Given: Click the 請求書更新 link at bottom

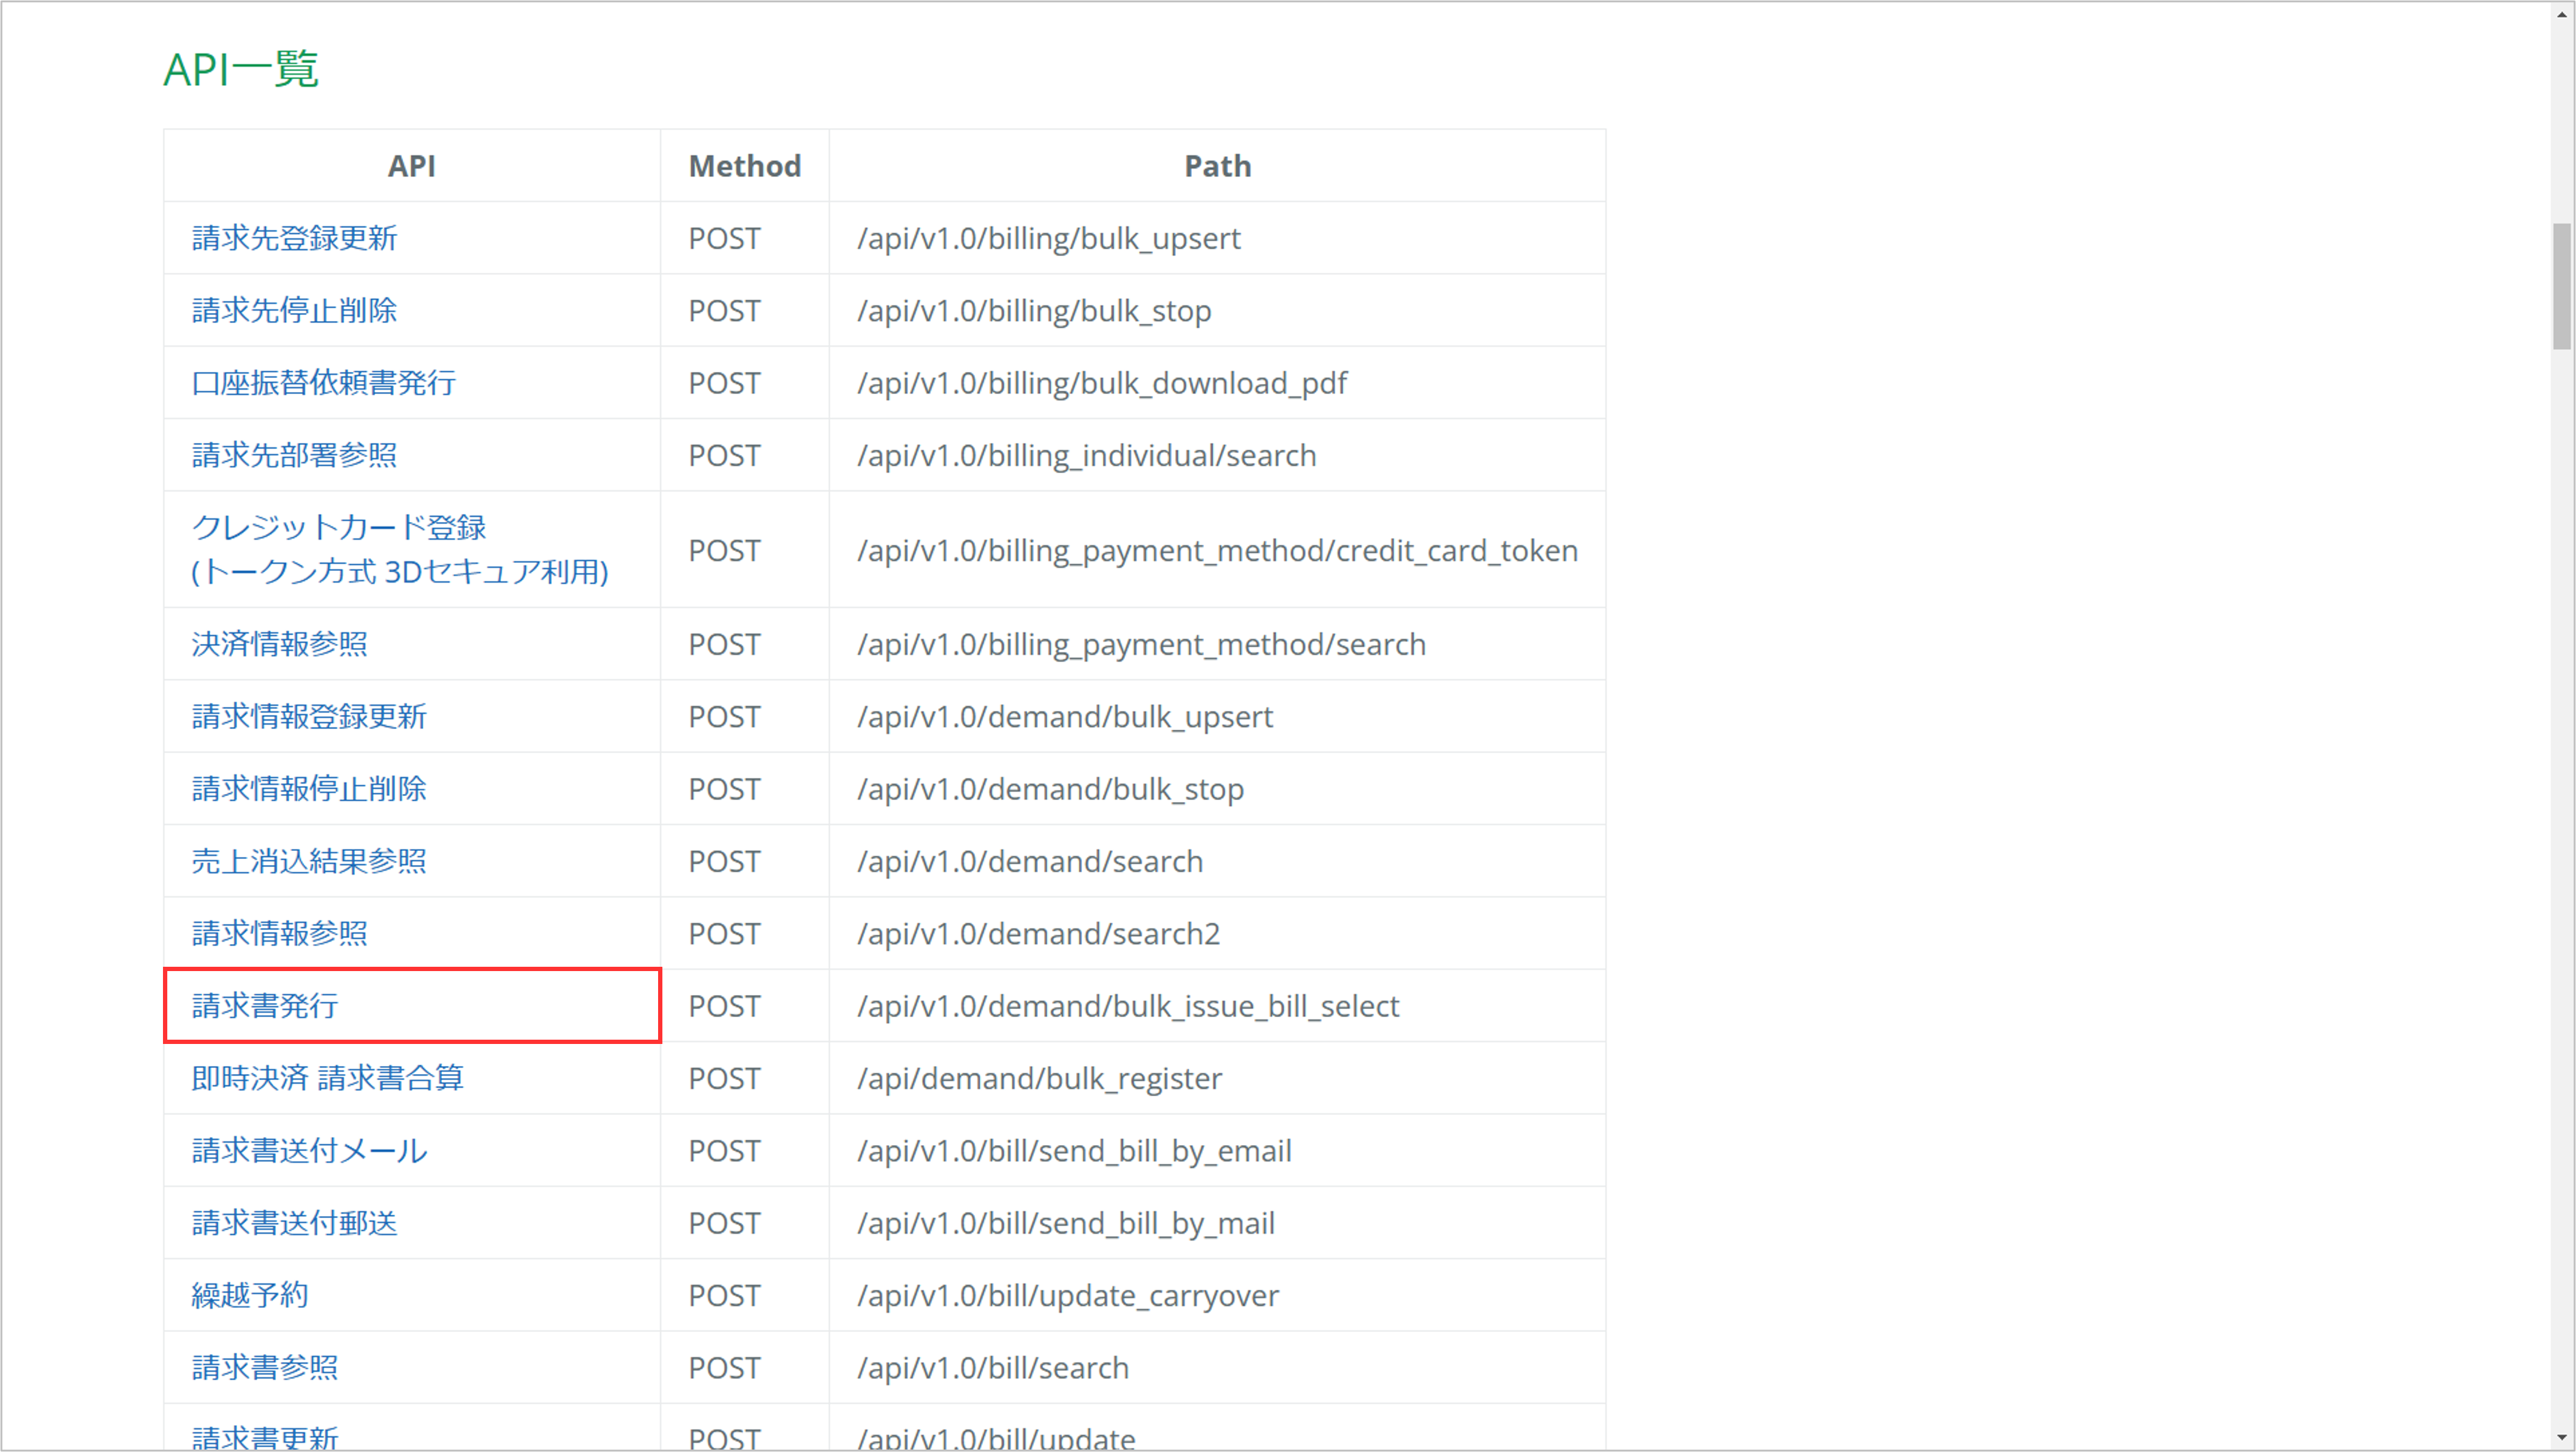Looking at the screenshot, I should [265, 1438].
